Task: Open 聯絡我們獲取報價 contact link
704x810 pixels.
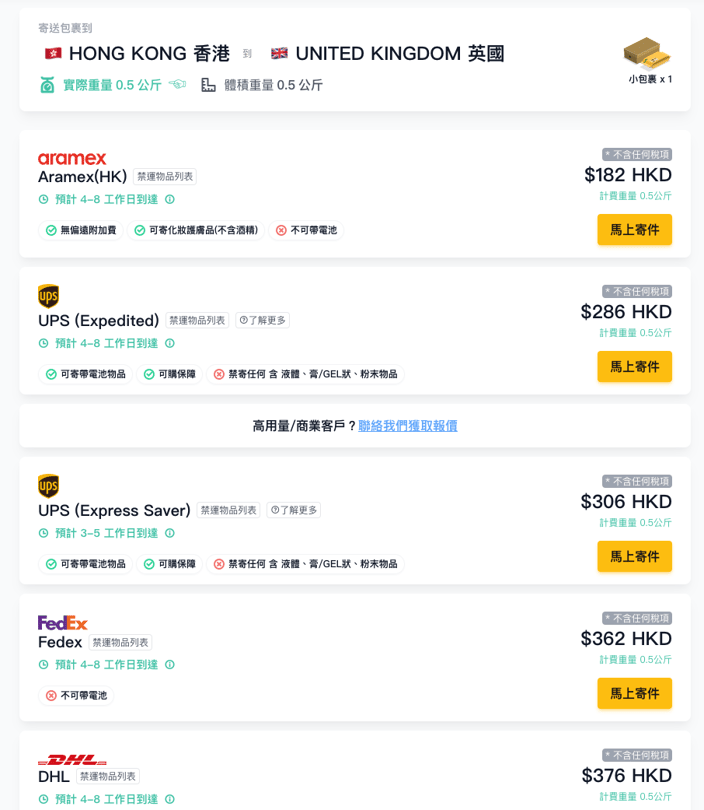Action: click(408, 426)
